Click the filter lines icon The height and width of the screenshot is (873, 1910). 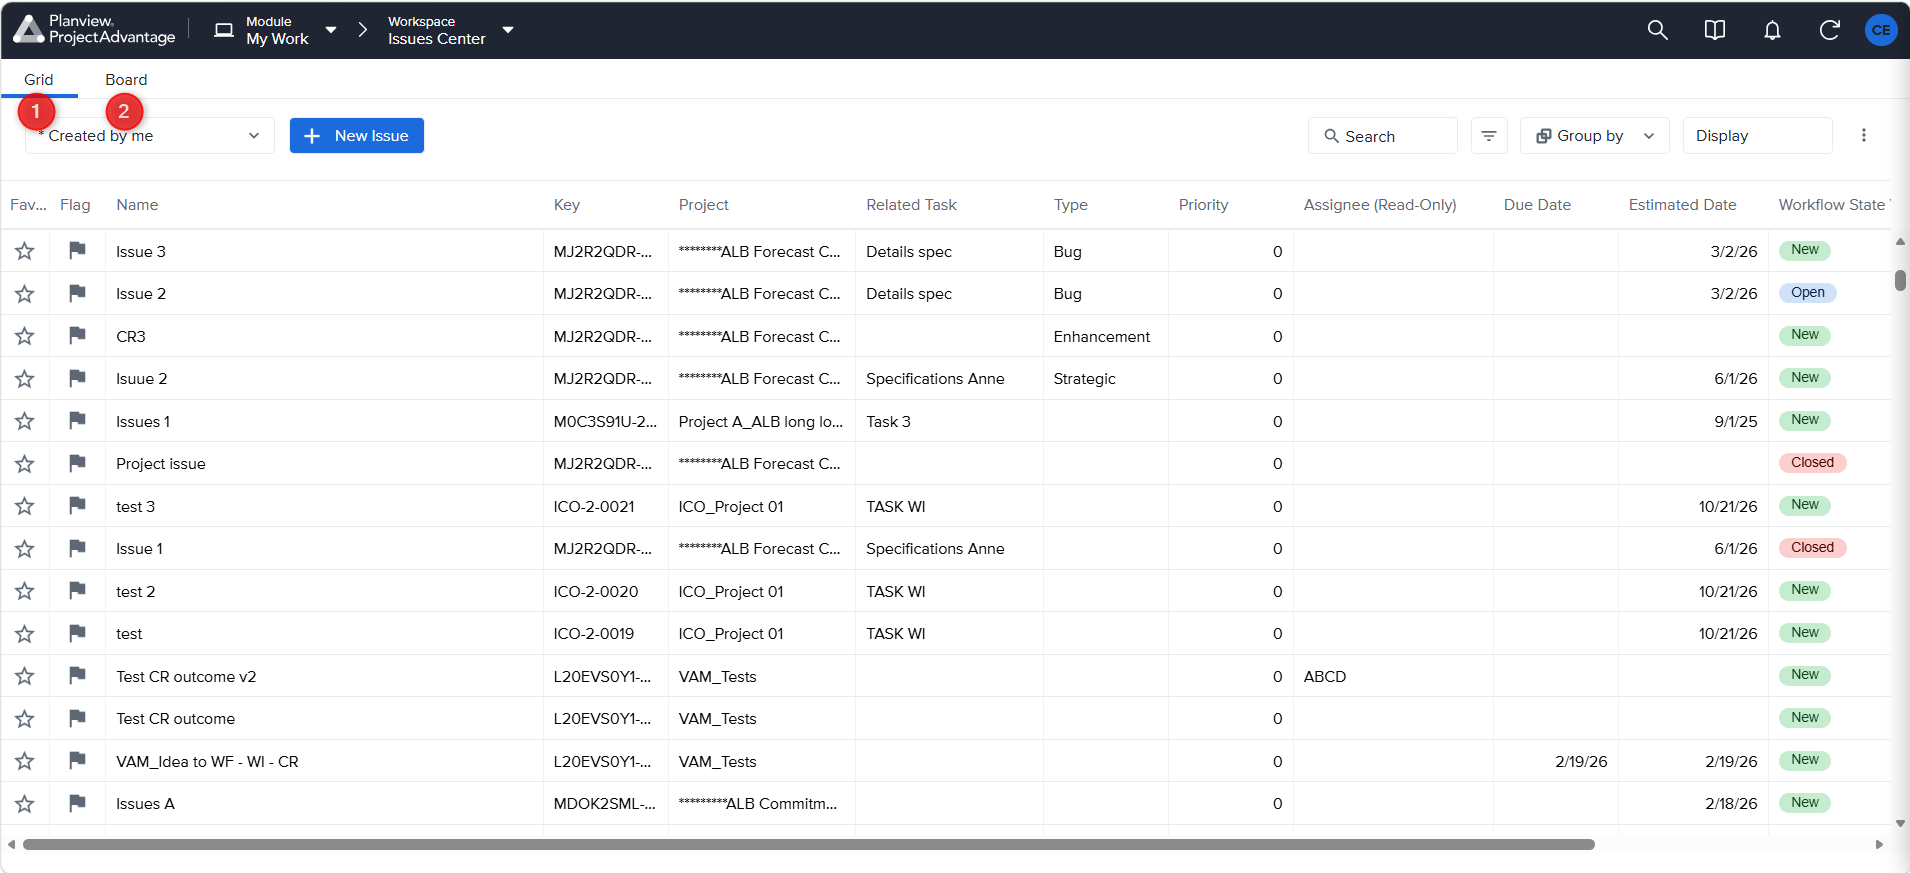(1489, 136)
